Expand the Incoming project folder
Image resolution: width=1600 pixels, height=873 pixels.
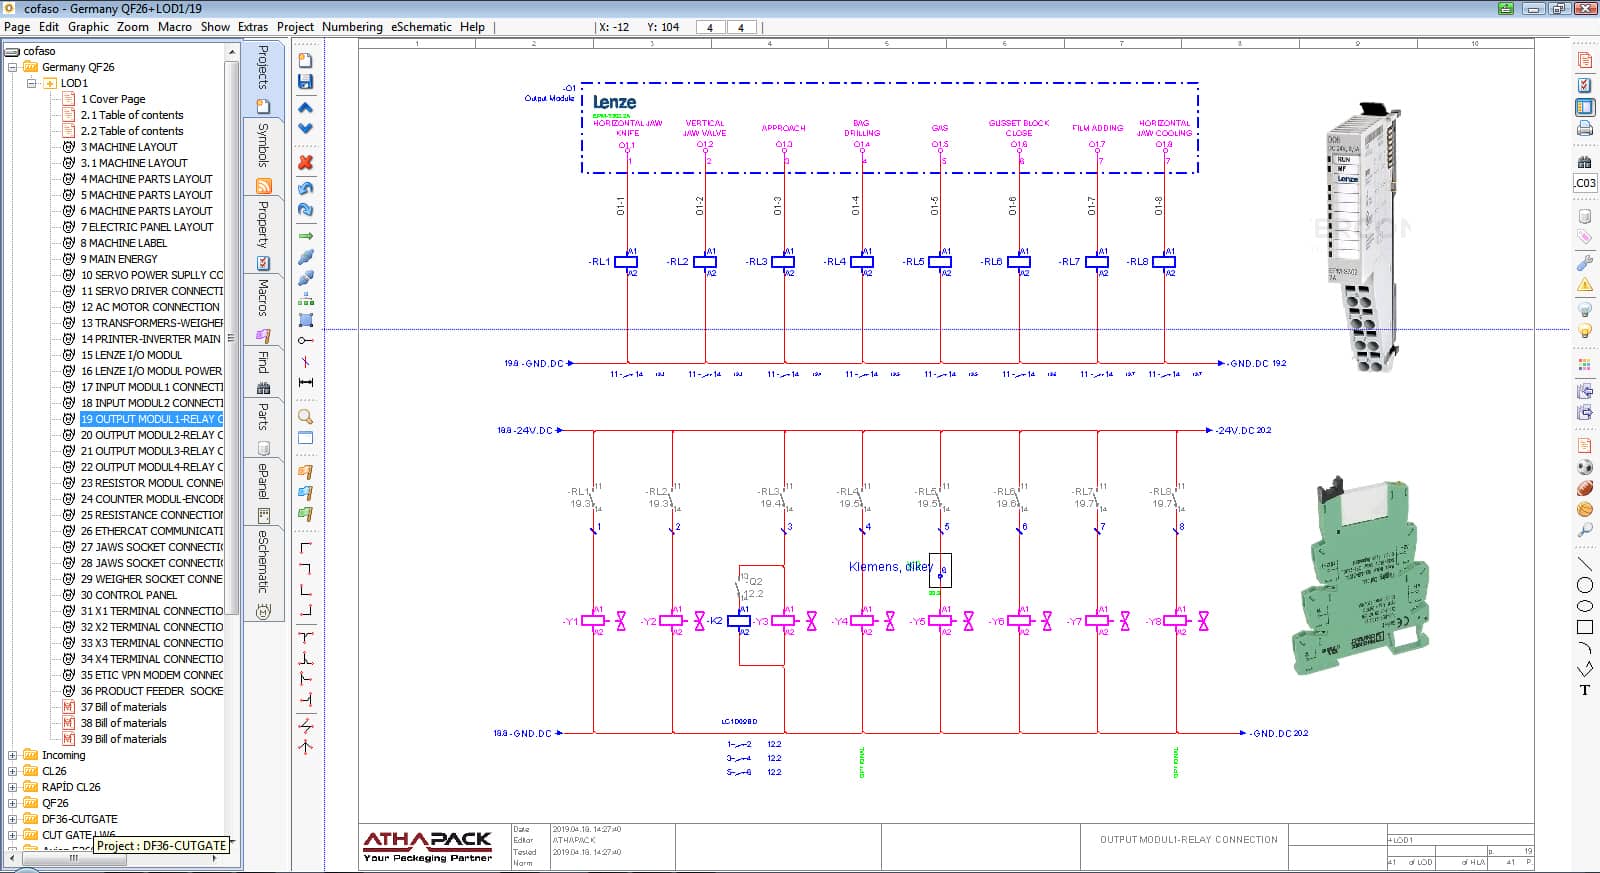(12, 755)
